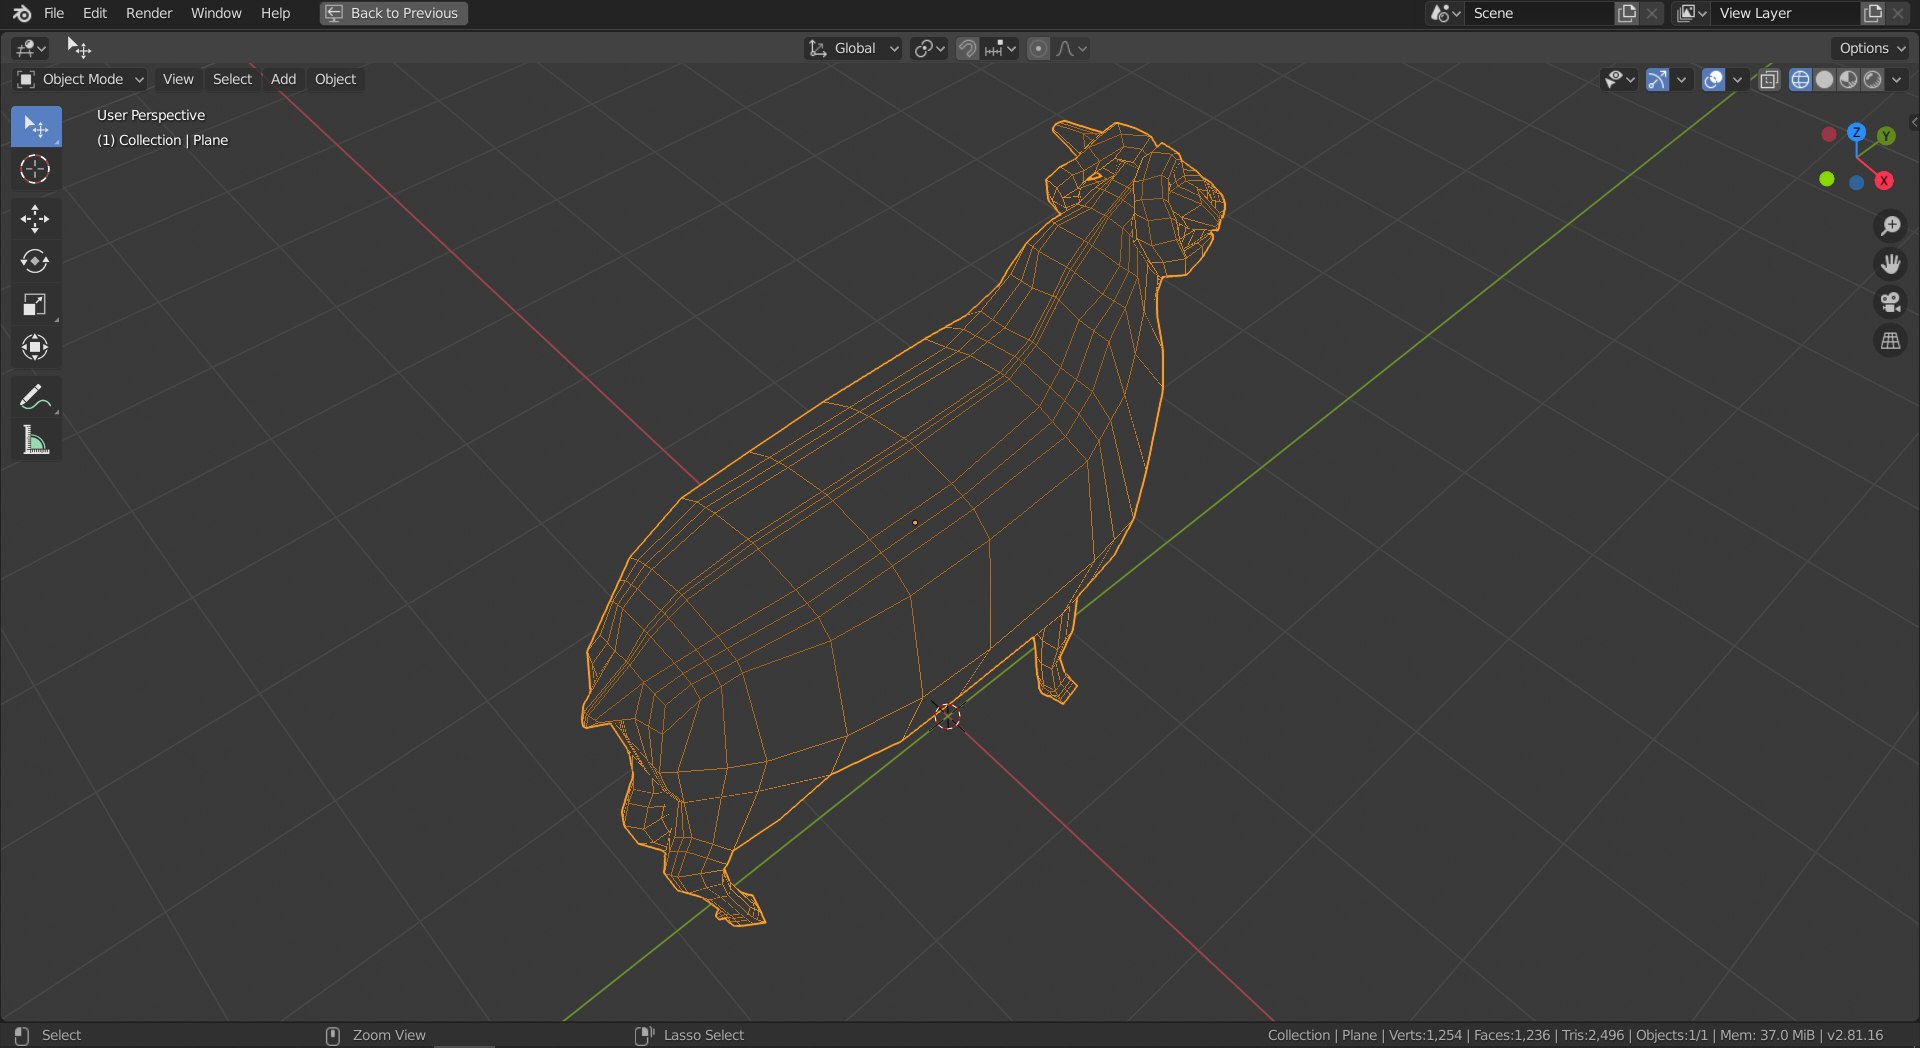Screen dimensions: 1920x1048
Task: Select the Annotate pencil tool
Action: (x=36, y=397)
